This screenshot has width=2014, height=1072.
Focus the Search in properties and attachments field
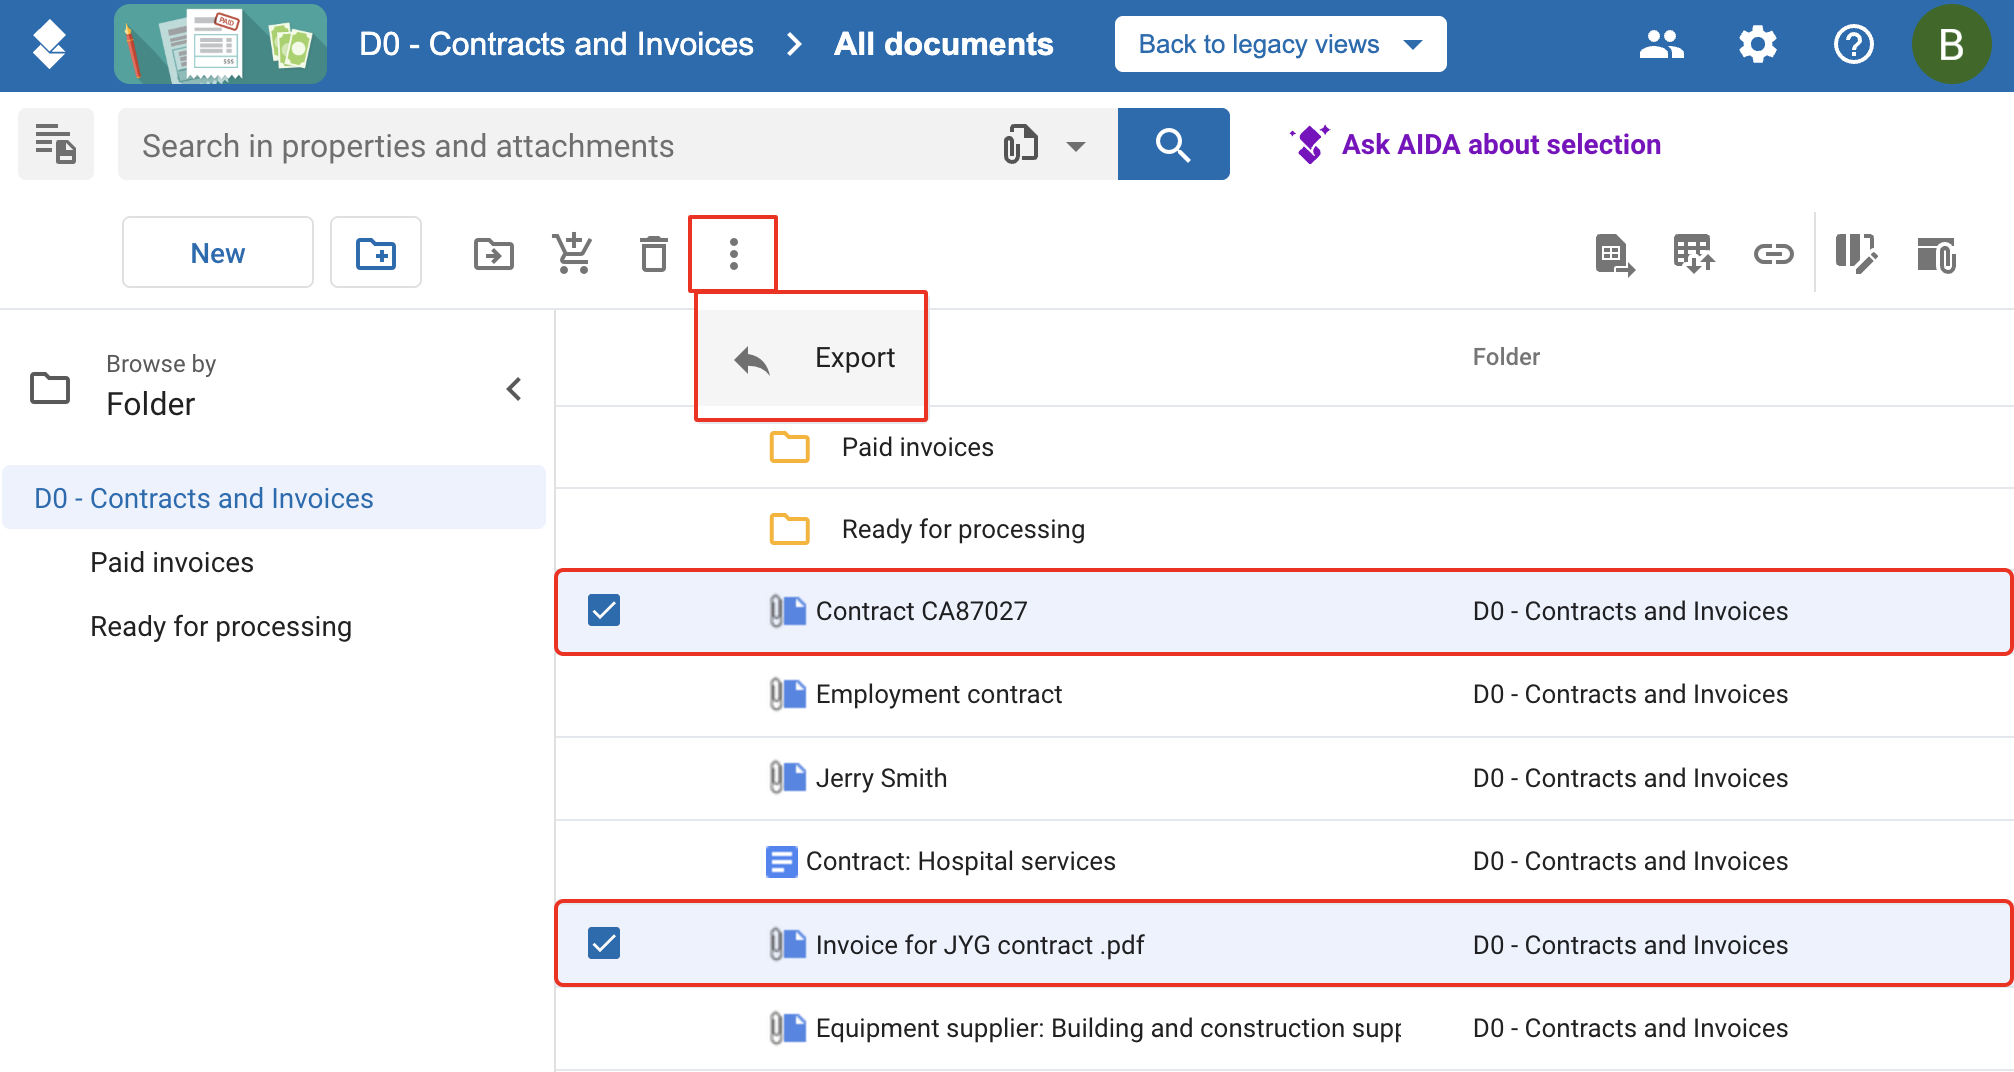[560, 145]
